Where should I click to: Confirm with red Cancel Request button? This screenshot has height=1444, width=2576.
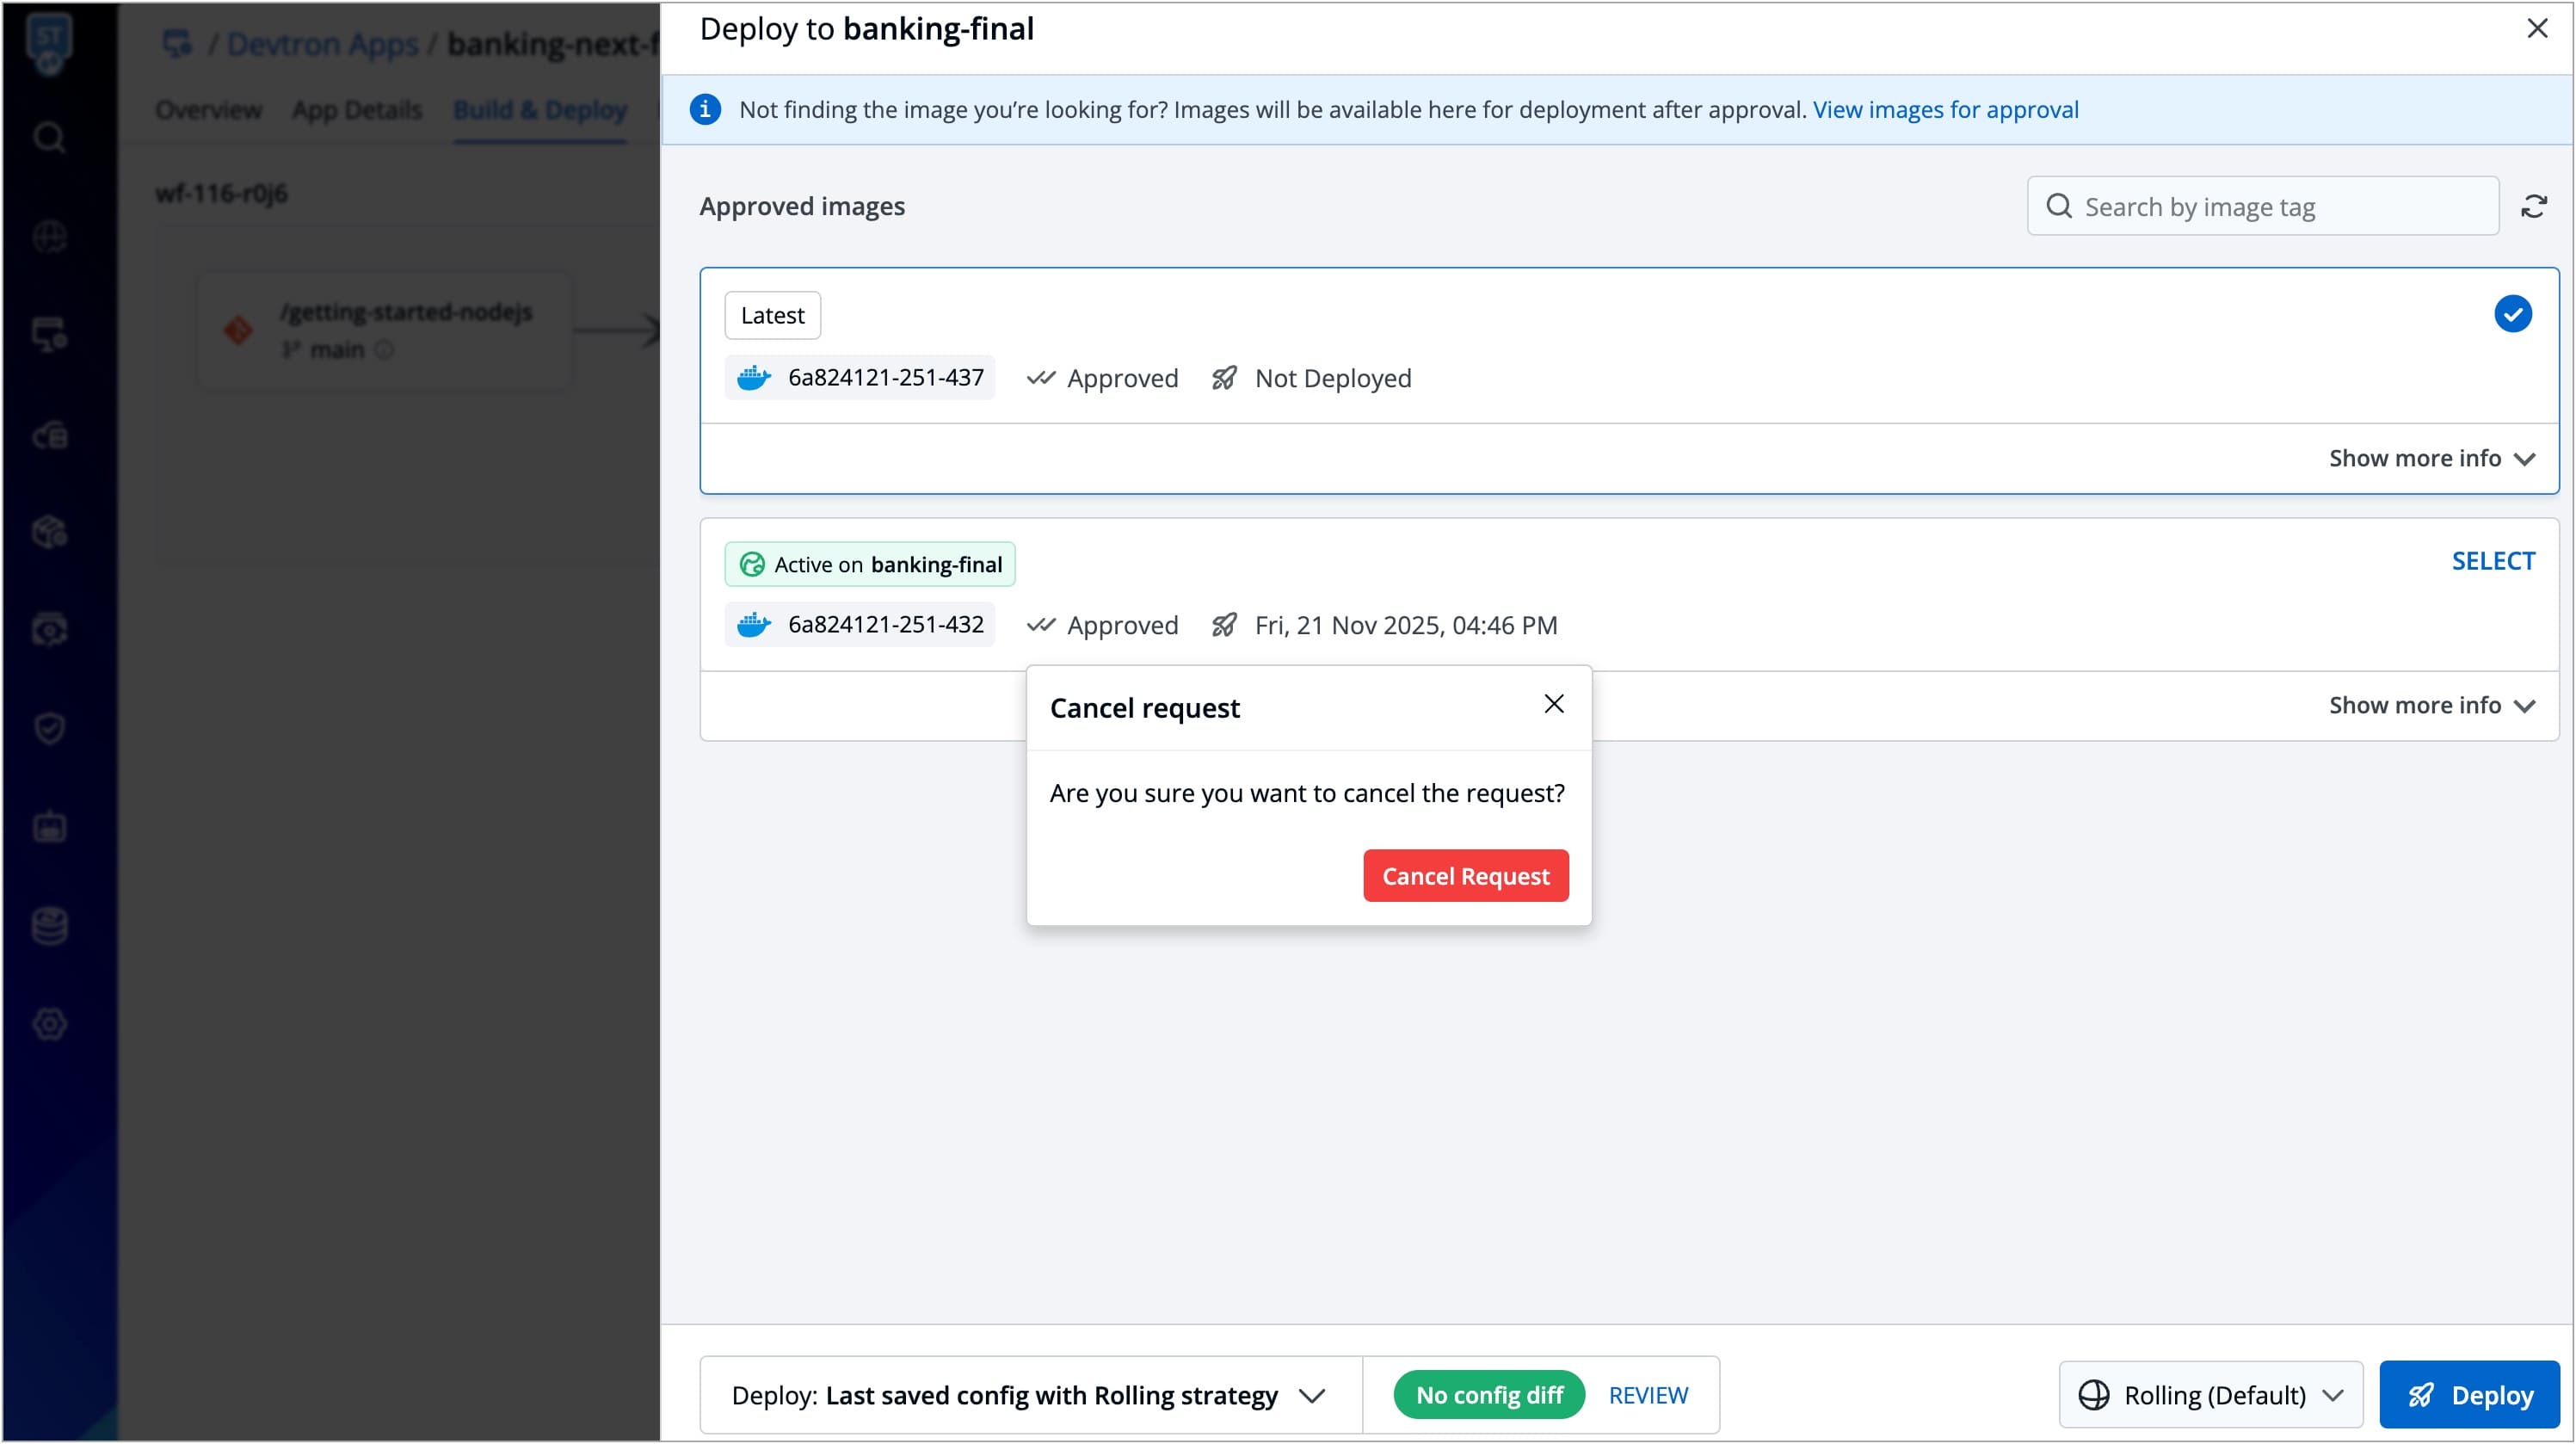tap(1465, 876)
